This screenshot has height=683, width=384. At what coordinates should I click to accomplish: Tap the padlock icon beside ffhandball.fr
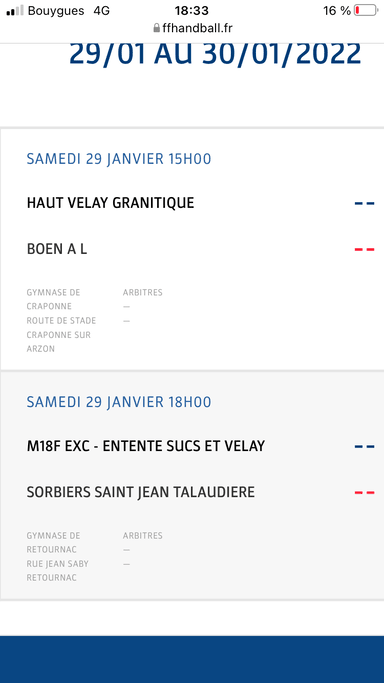point(157,28)
